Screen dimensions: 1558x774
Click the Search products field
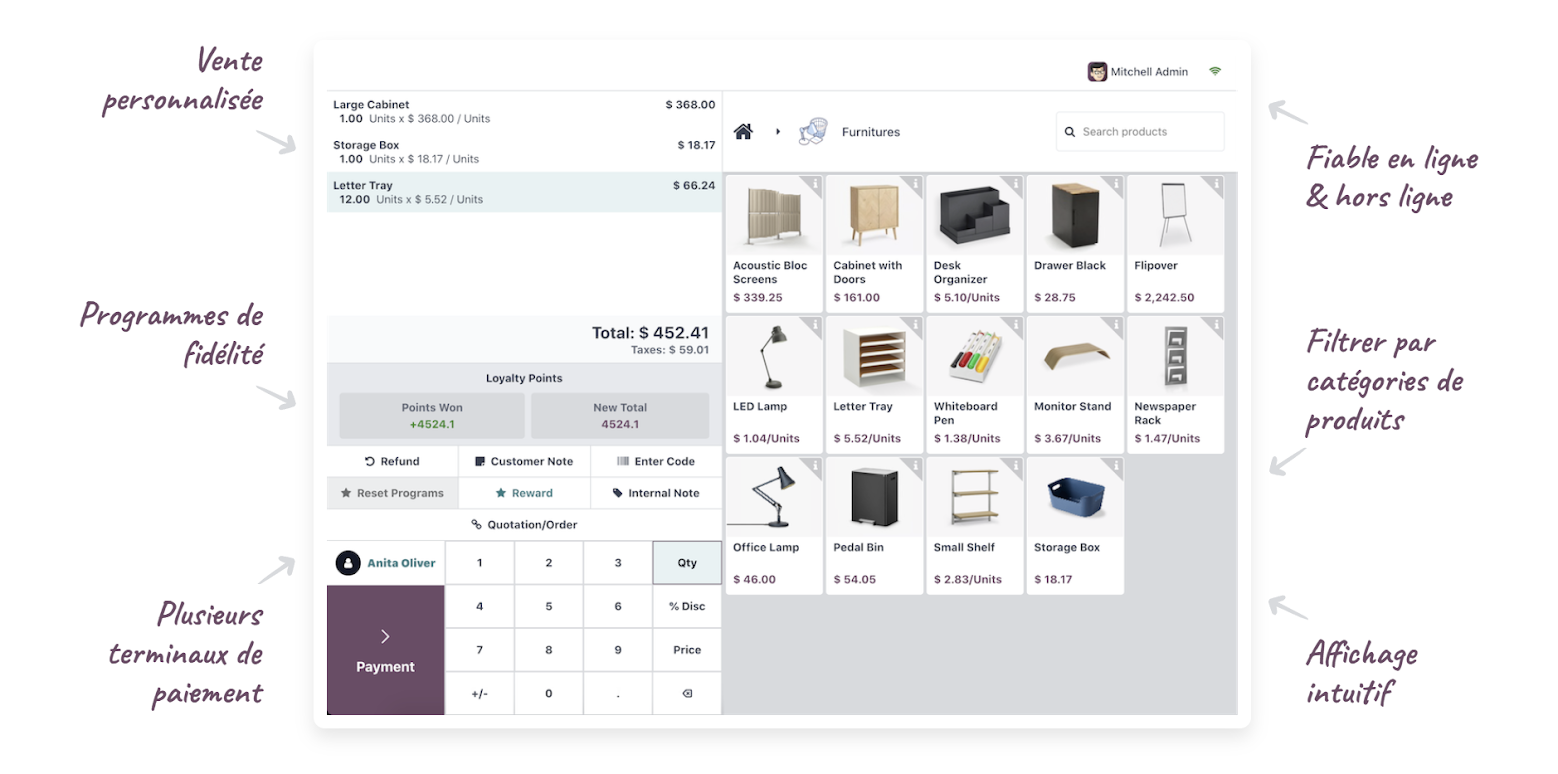pos(1140,132)
